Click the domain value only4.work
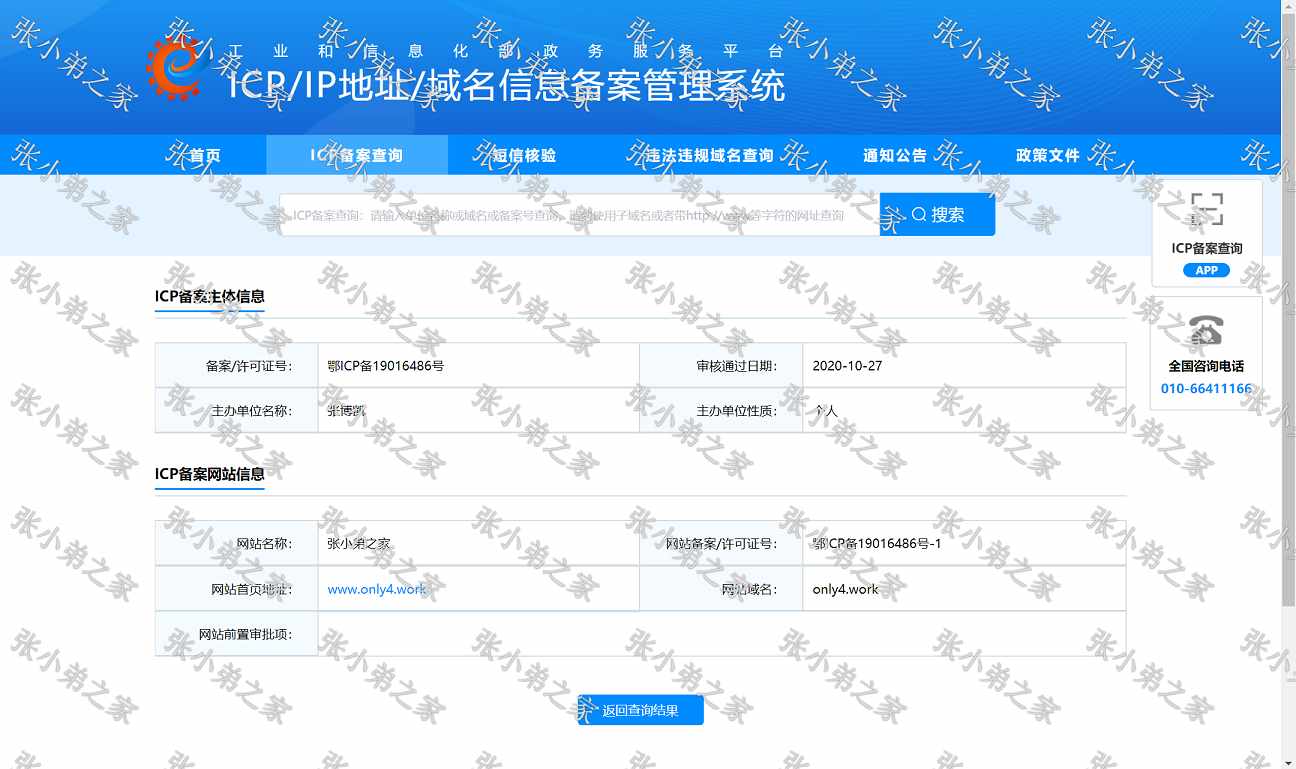 (845, 589)
